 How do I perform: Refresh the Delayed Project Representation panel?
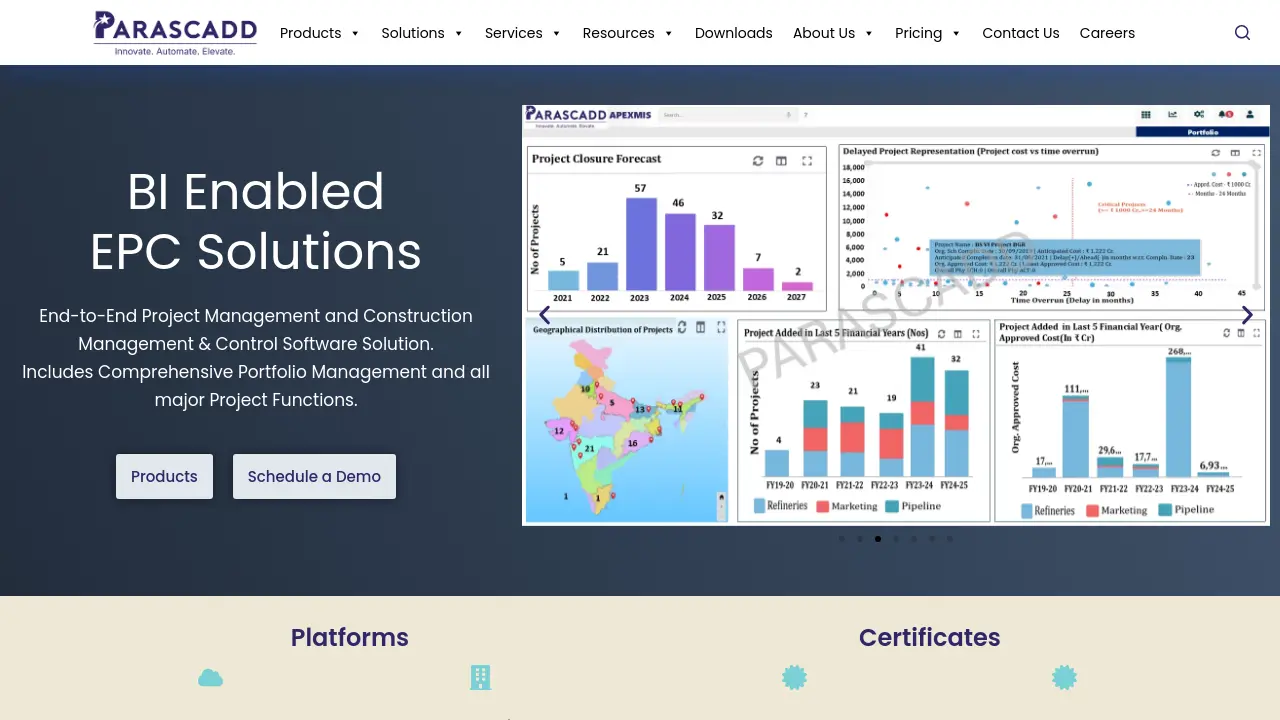coord(1215,153)
